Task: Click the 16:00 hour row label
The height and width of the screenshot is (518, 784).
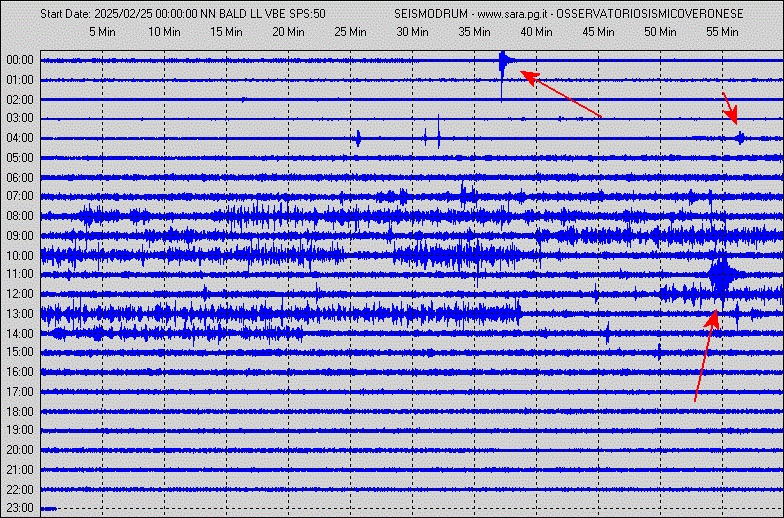Action: tap(20, 372)
